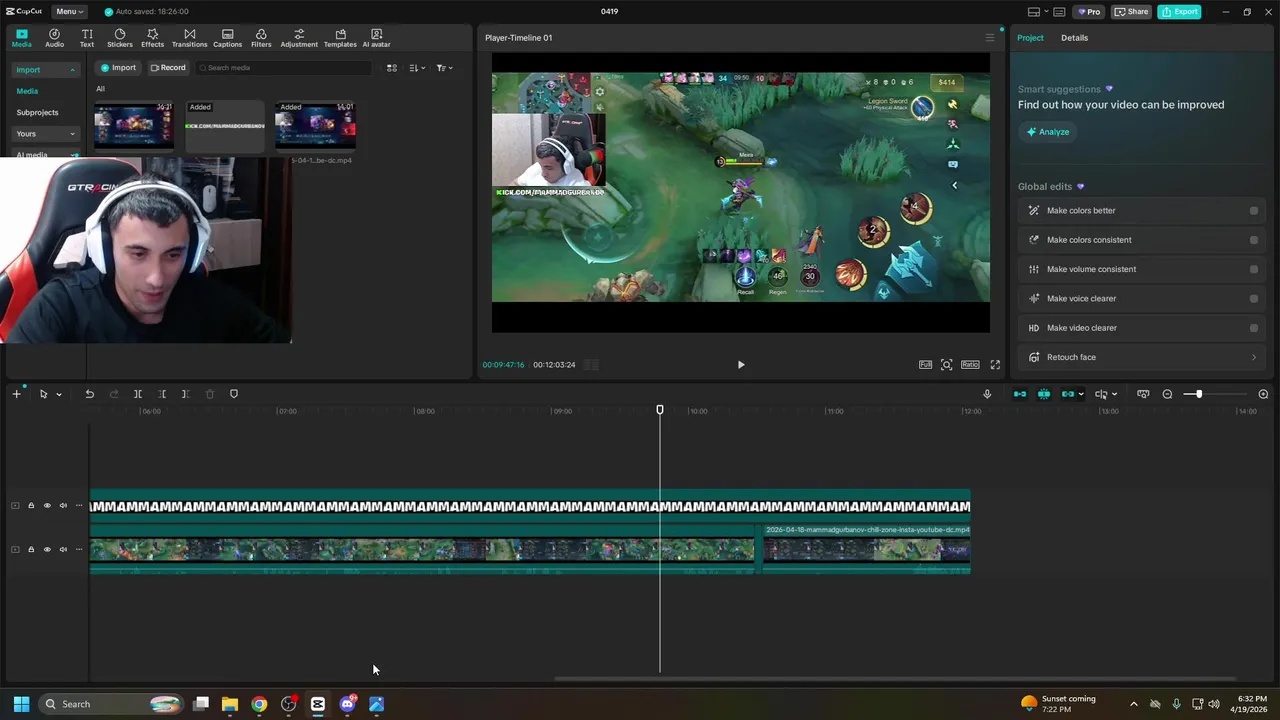The height and width of the screenshot is (720, 1280).
Task: Click the player zoom scan icon
Action: [947, 365]
